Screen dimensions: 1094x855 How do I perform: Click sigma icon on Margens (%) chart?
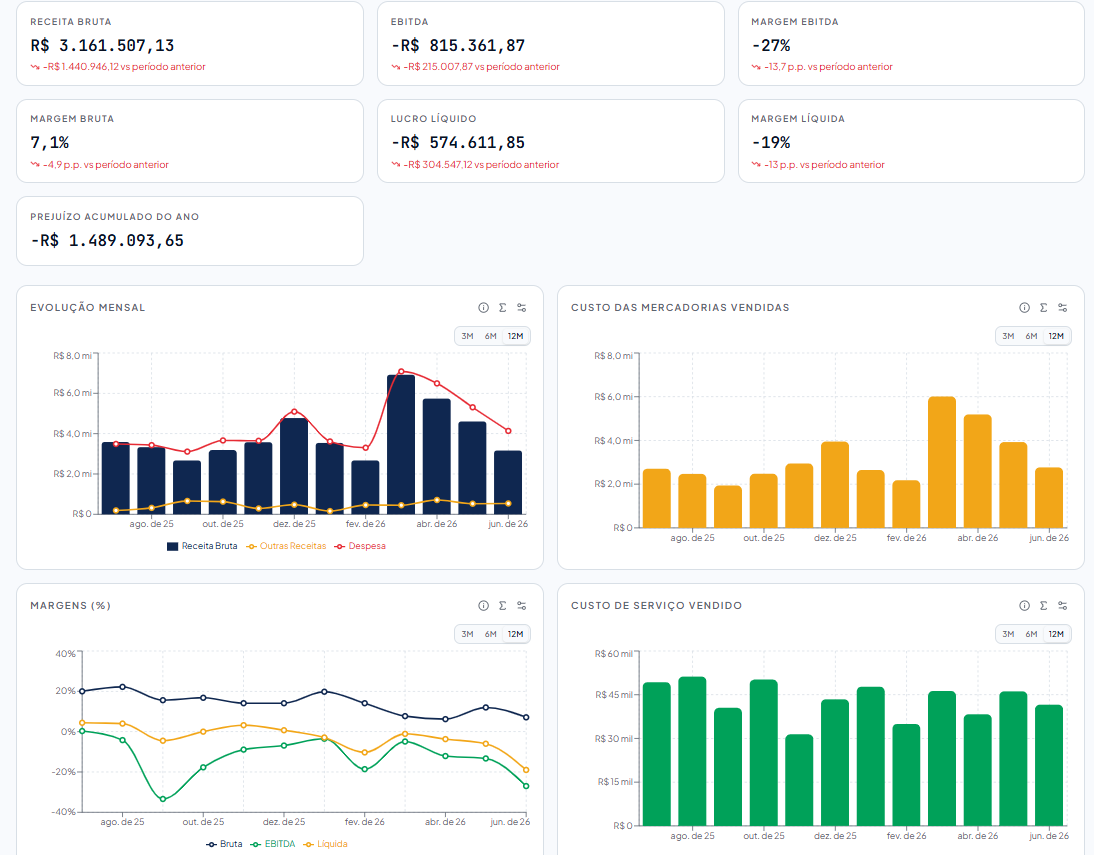click(502, 606)
